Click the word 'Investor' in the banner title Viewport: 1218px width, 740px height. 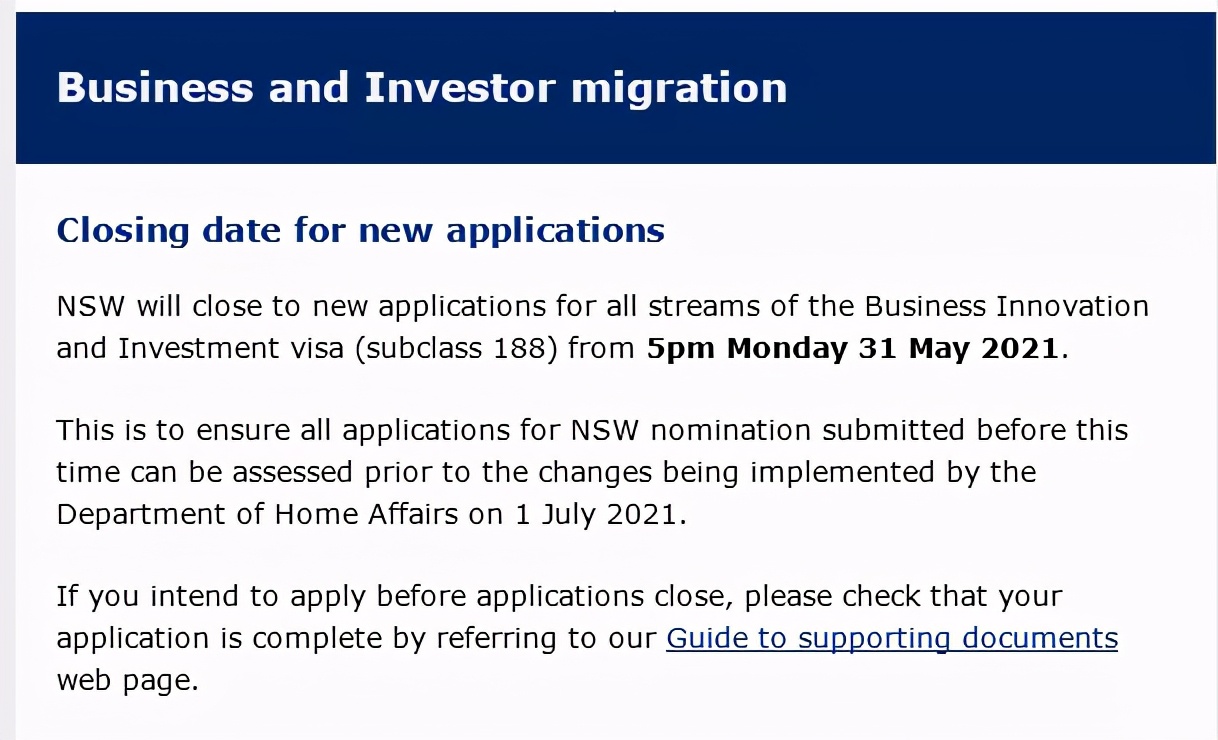click(459, 88)
